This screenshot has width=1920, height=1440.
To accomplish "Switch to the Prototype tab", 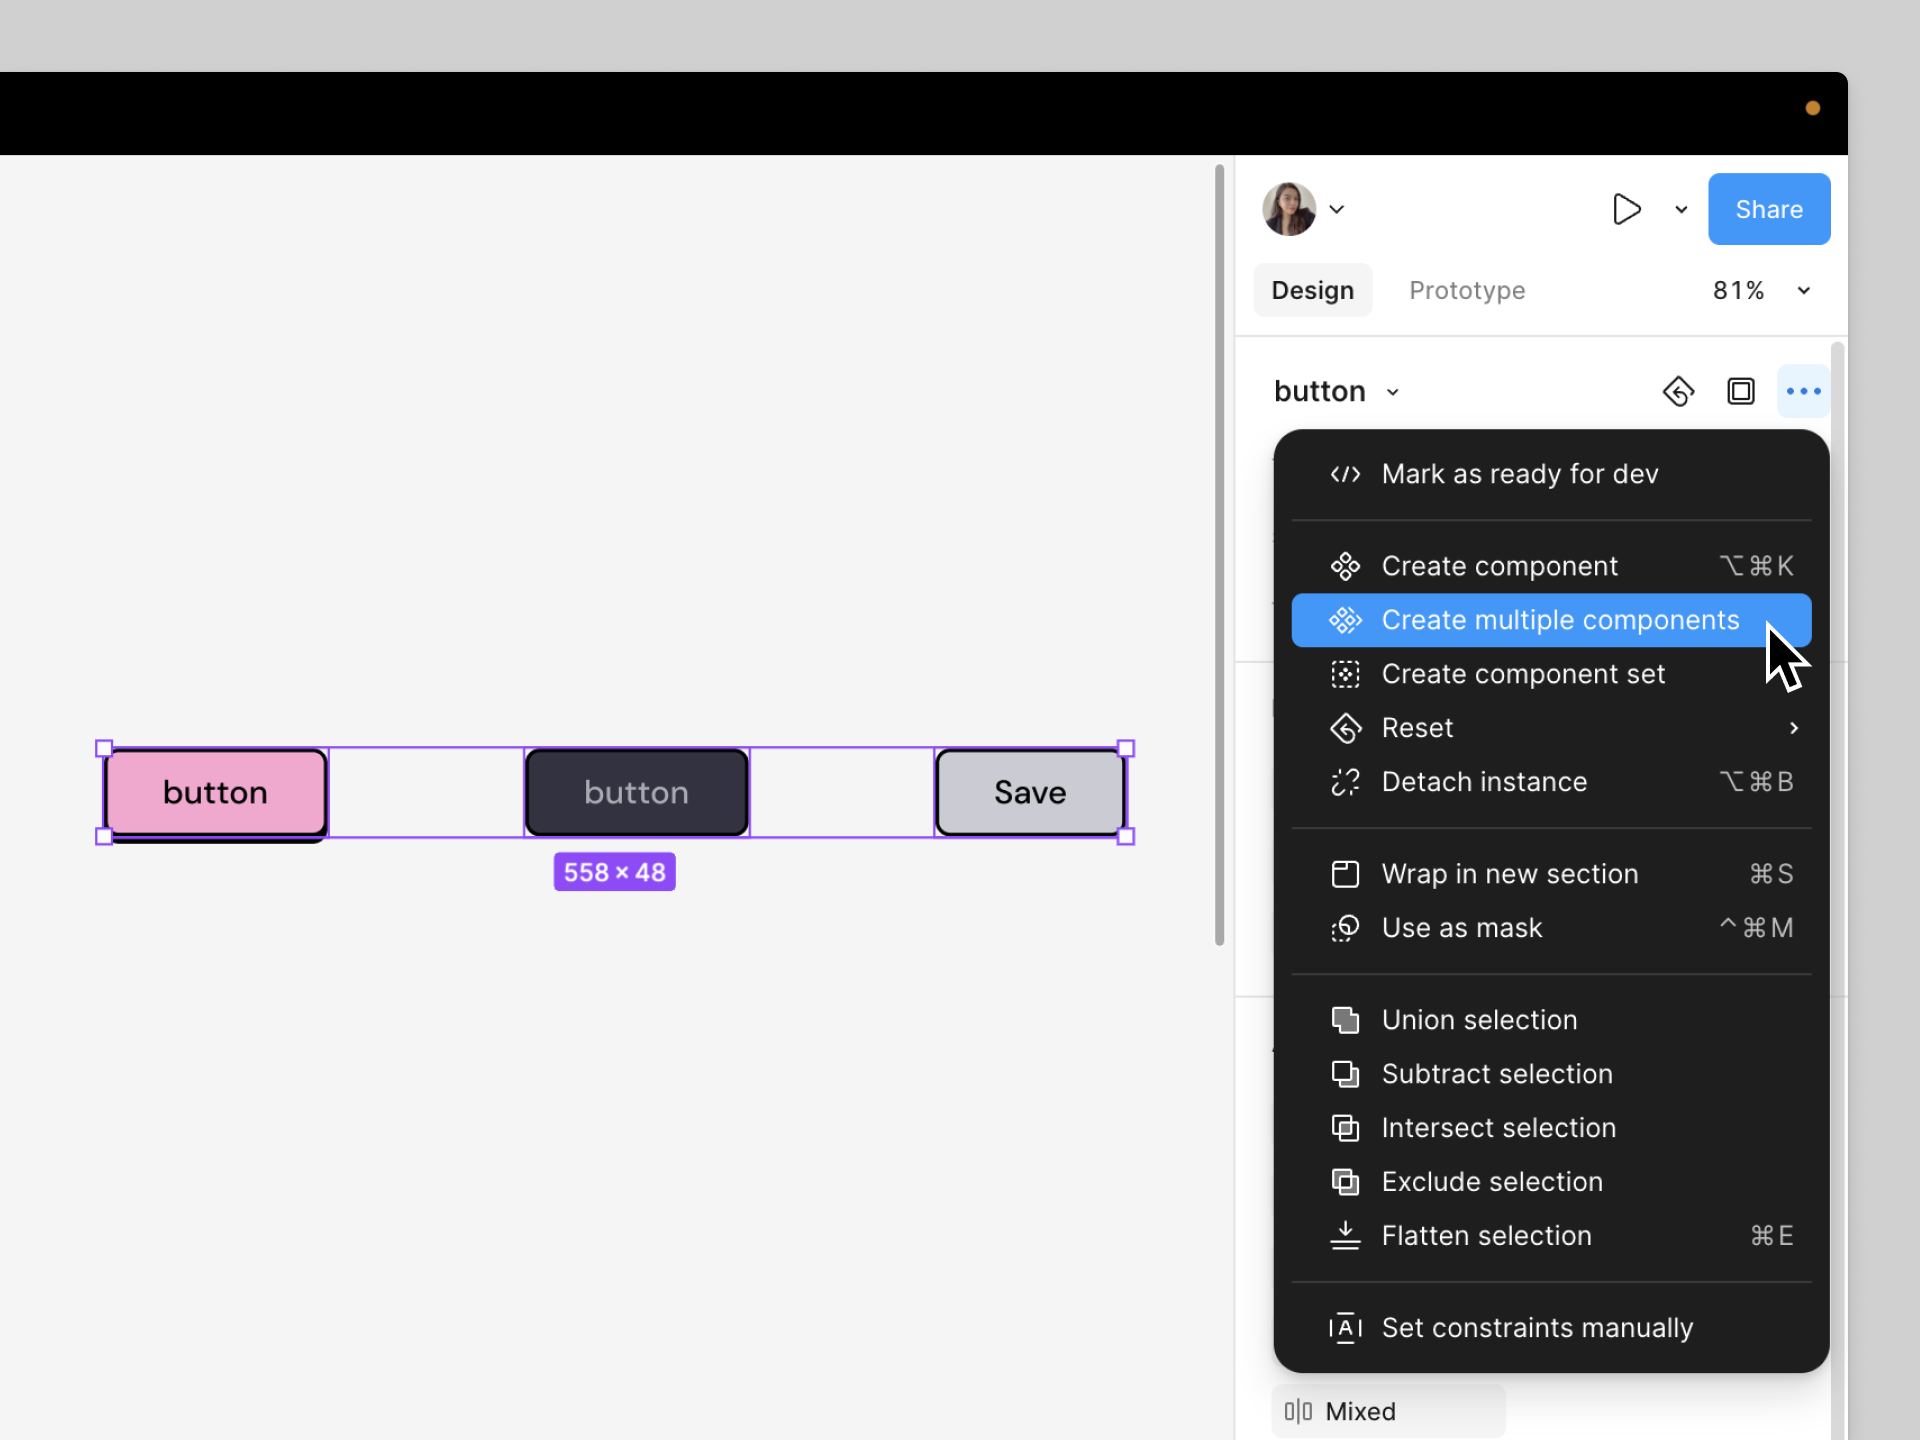I will [x=1466, y=290].
